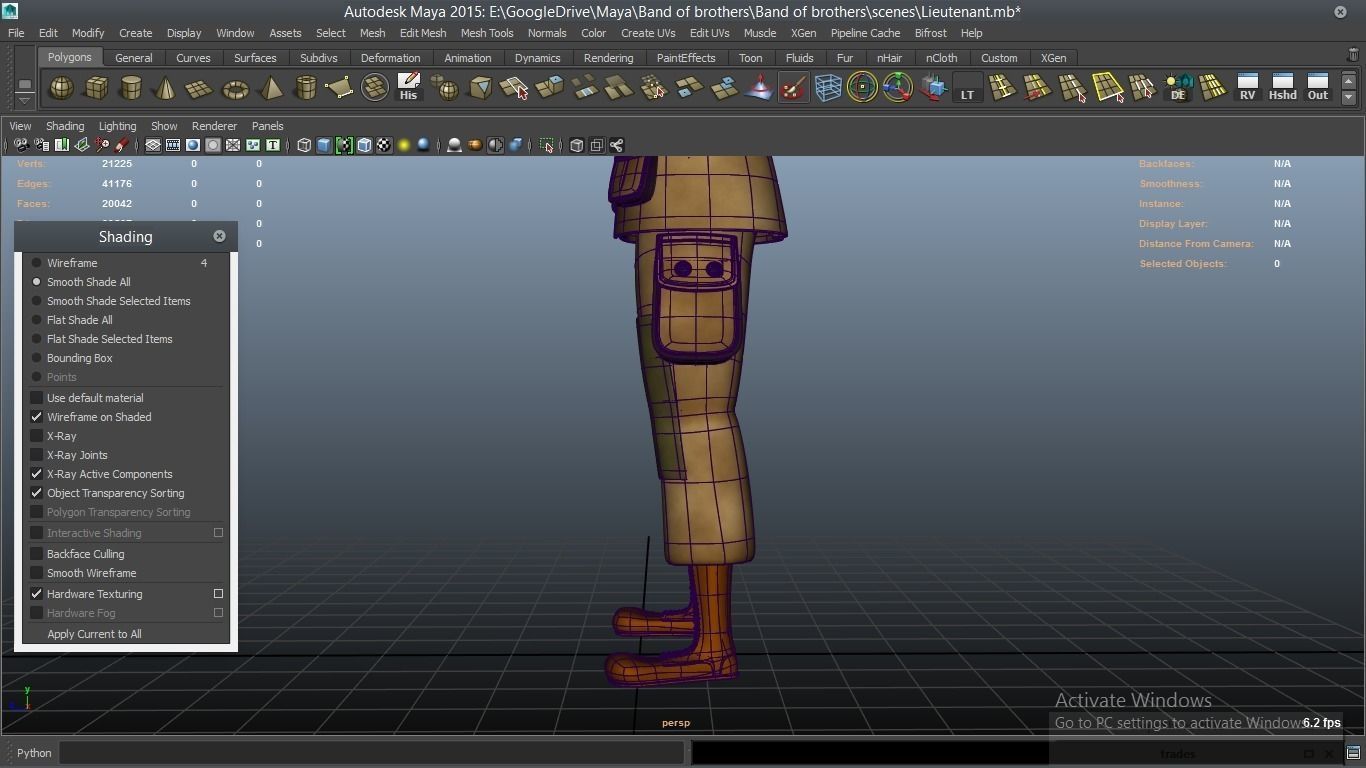The image size is (1366, 768).
Task: Open the panel Shading menu
Action: pos(65,126)
